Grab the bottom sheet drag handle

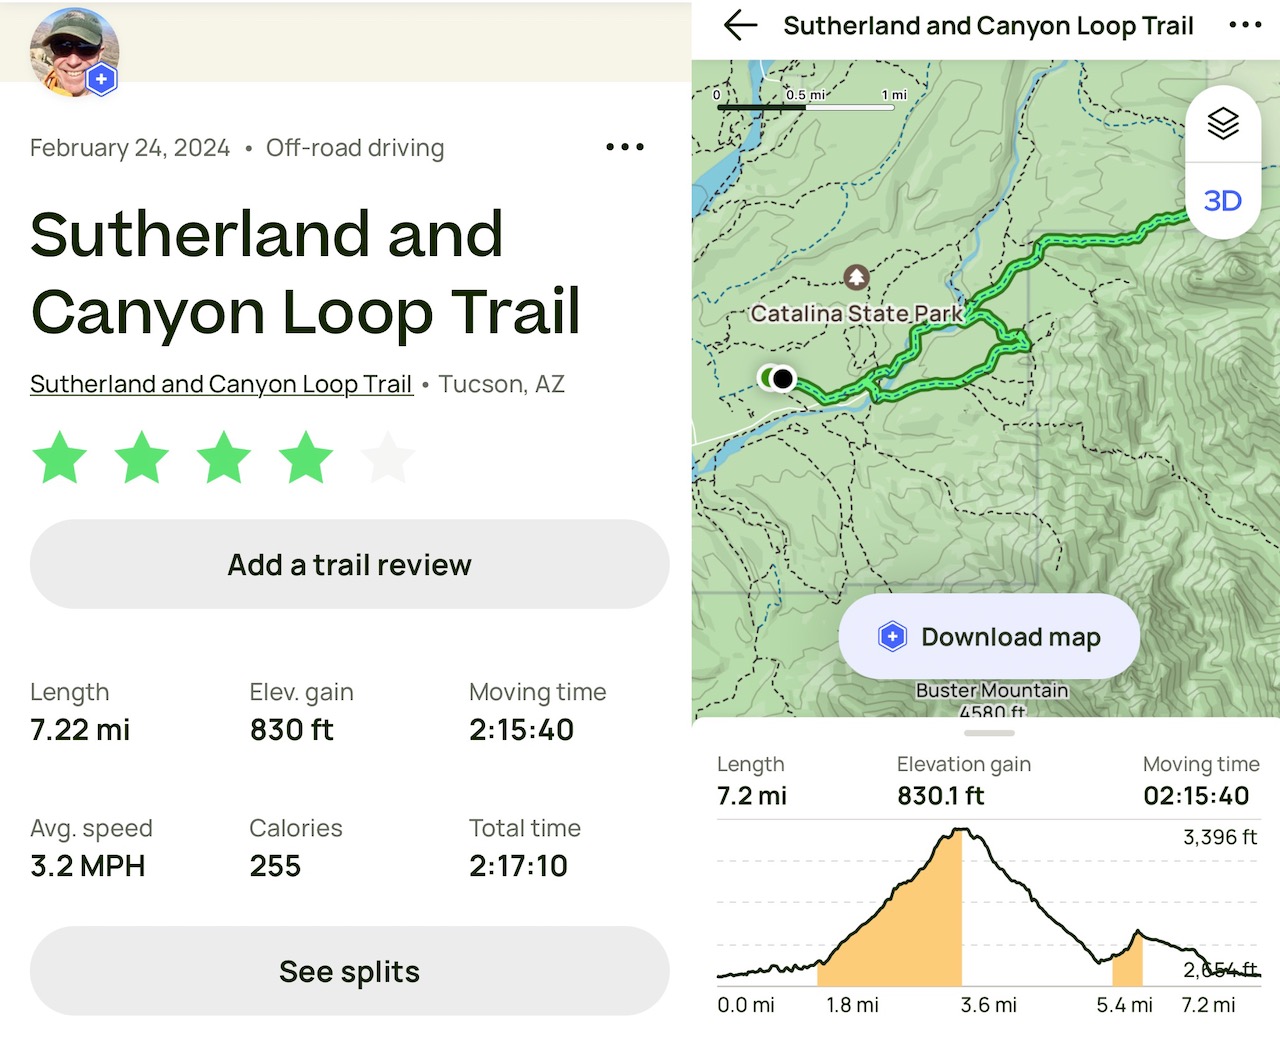pos(990,732)
